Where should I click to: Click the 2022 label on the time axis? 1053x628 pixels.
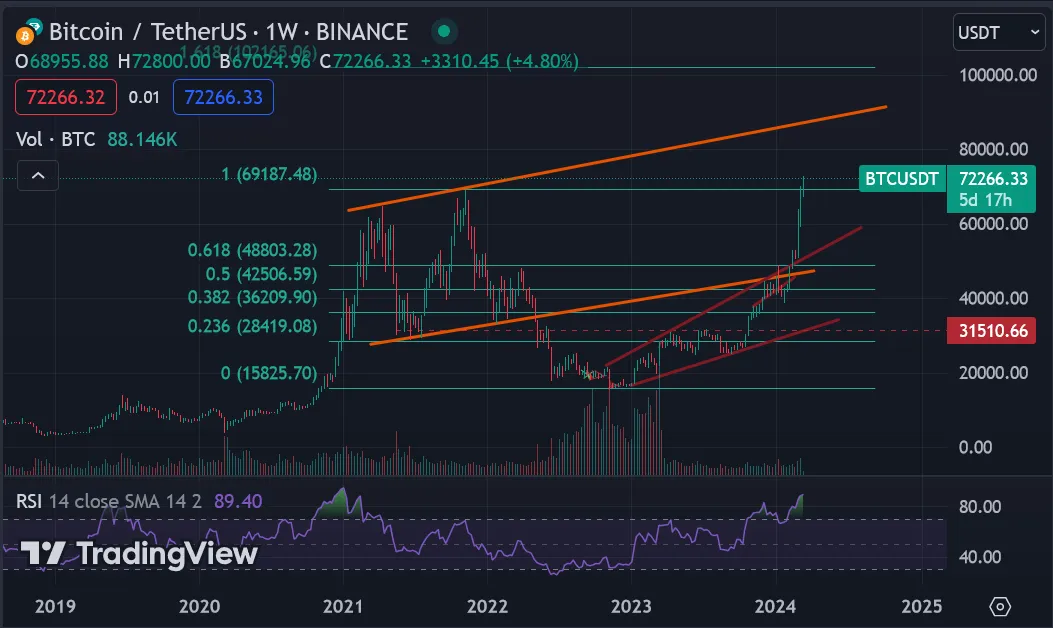488,607
